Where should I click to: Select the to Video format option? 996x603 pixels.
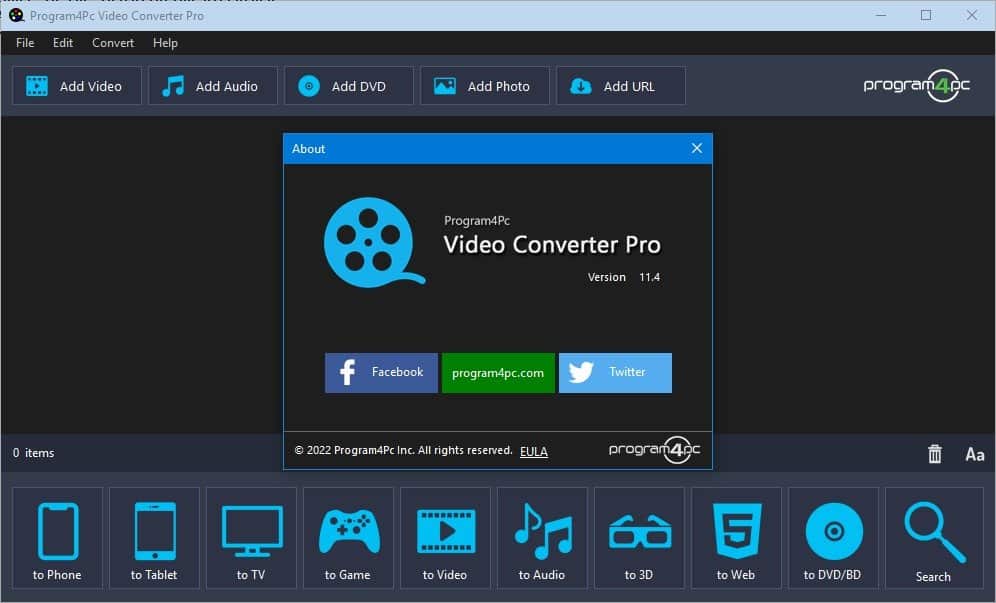[x=445, y=538]
